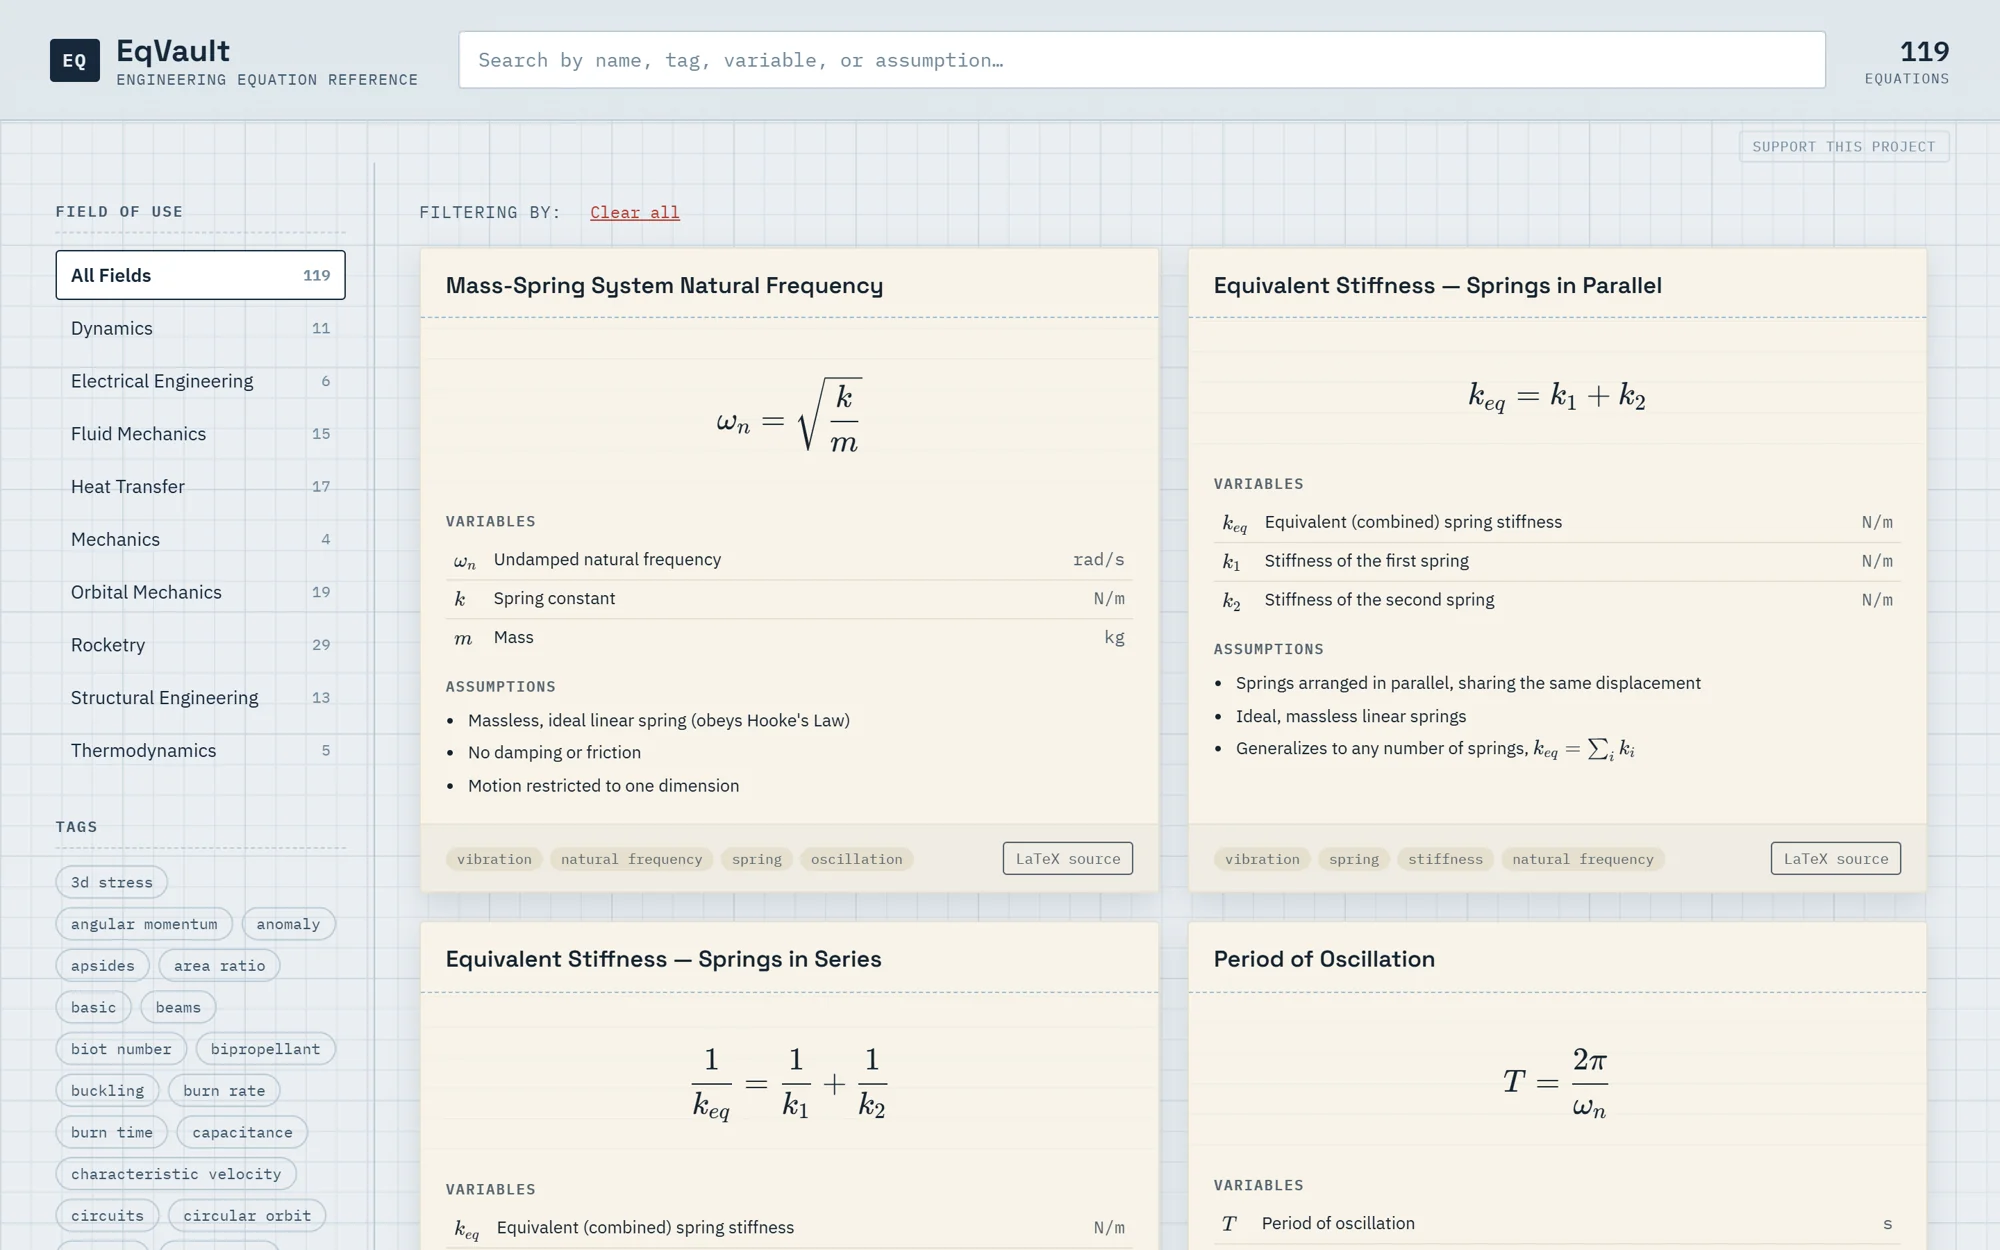Click vibration tag on Mass-Spring card
This screenshot has height=1250, width=2000.
click(x=495, y=859)
